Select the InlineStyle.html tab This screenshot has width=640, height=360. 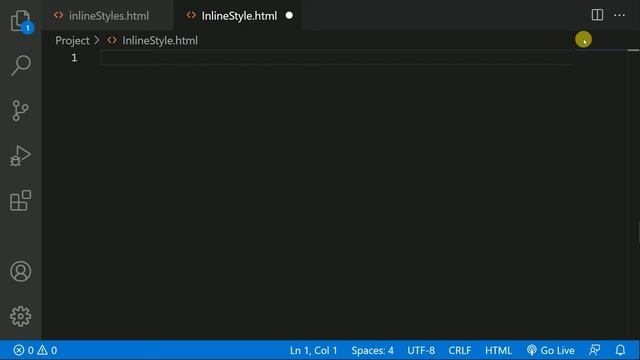[x=239, y=16]
